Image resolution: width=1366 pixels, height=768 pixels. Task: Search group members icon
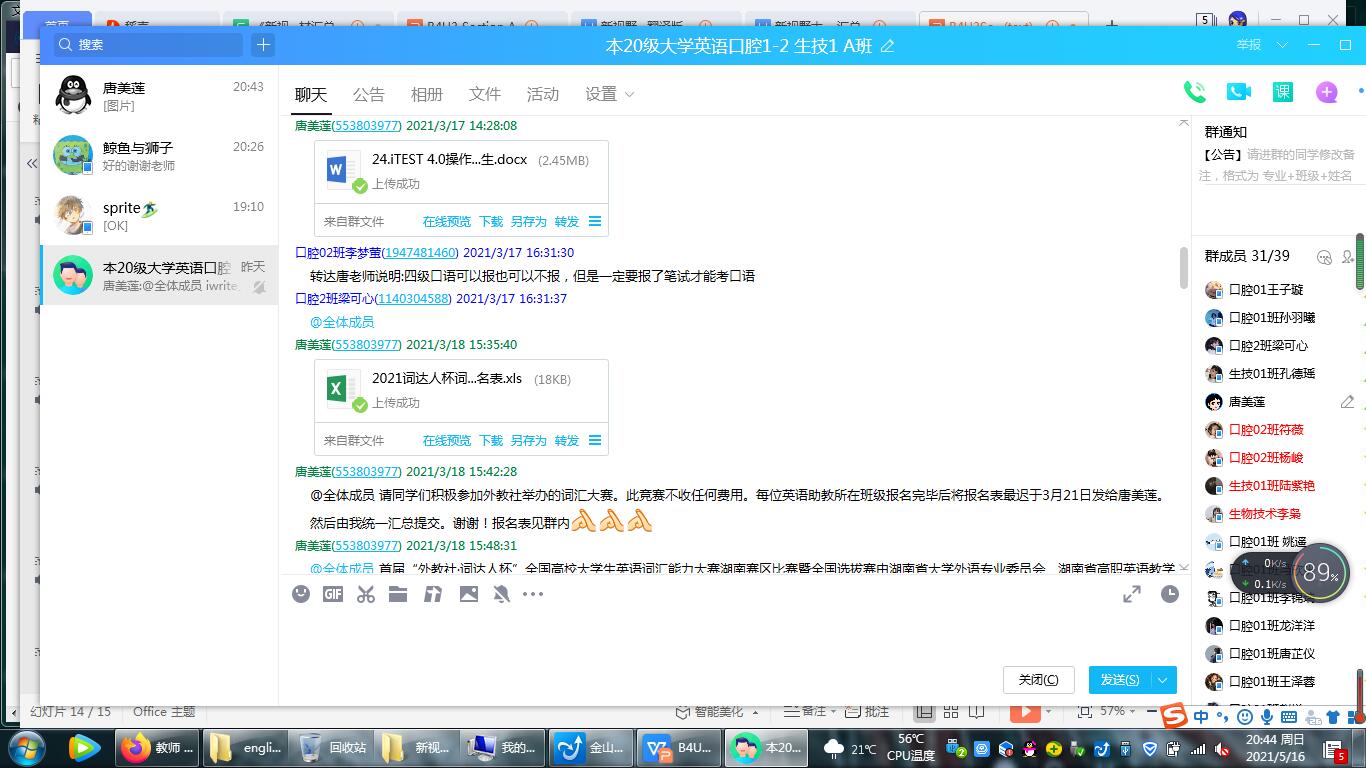click(x=1325, y=257)
